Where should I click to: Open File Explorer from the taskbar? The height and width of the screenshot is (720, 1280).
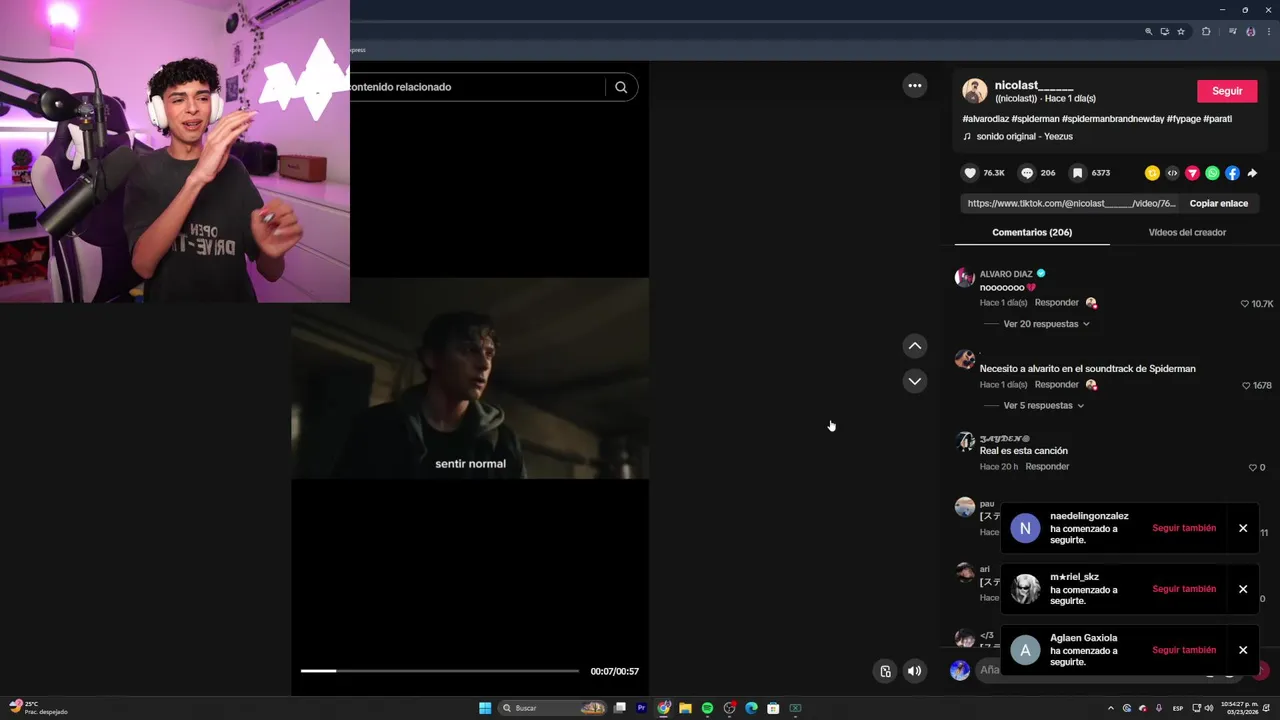pyautogui.click(x=685, y=708)
